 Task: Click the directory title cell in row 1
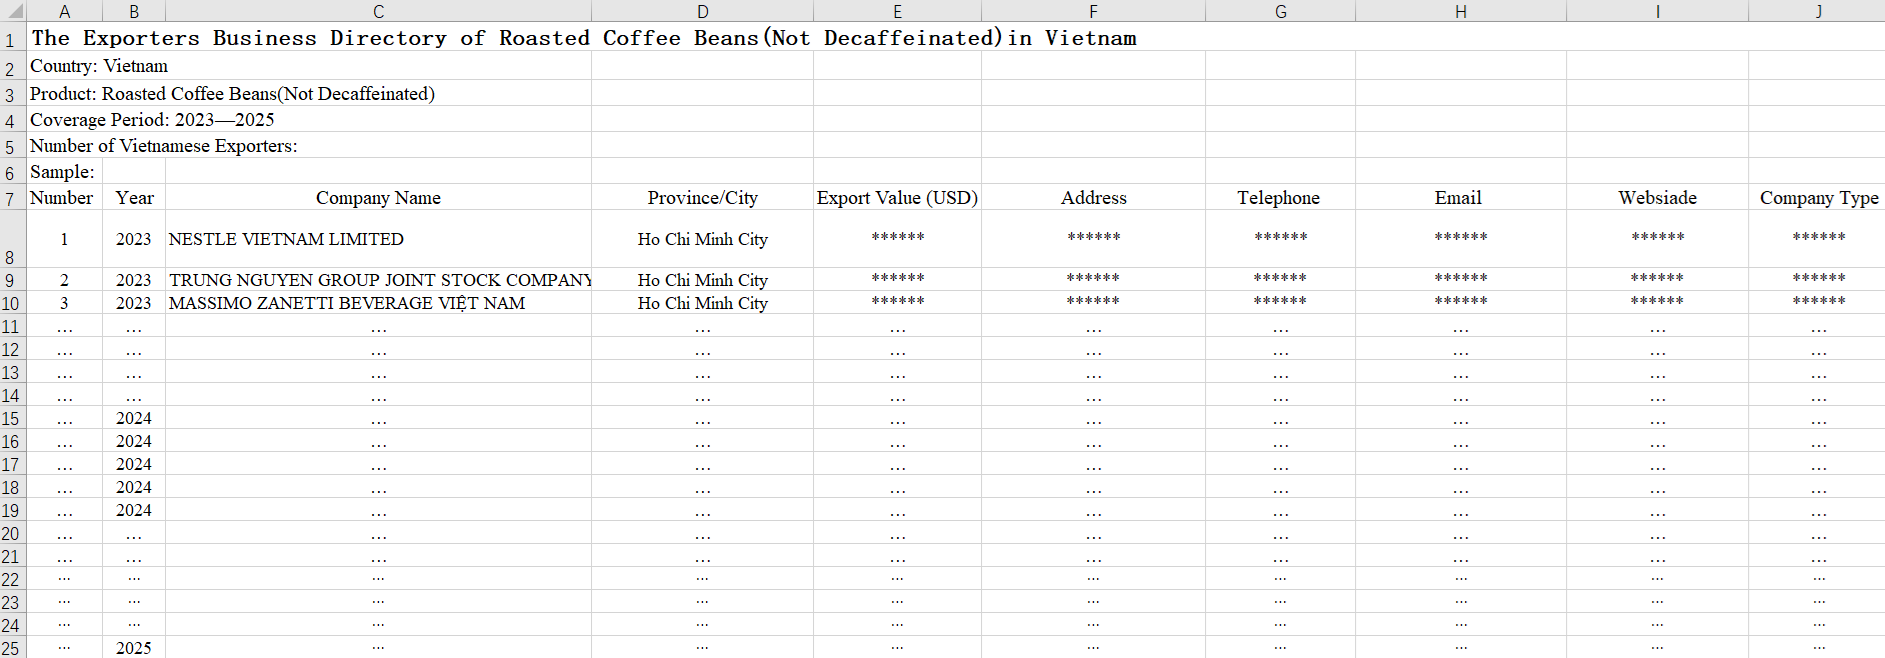click(583, 38)
